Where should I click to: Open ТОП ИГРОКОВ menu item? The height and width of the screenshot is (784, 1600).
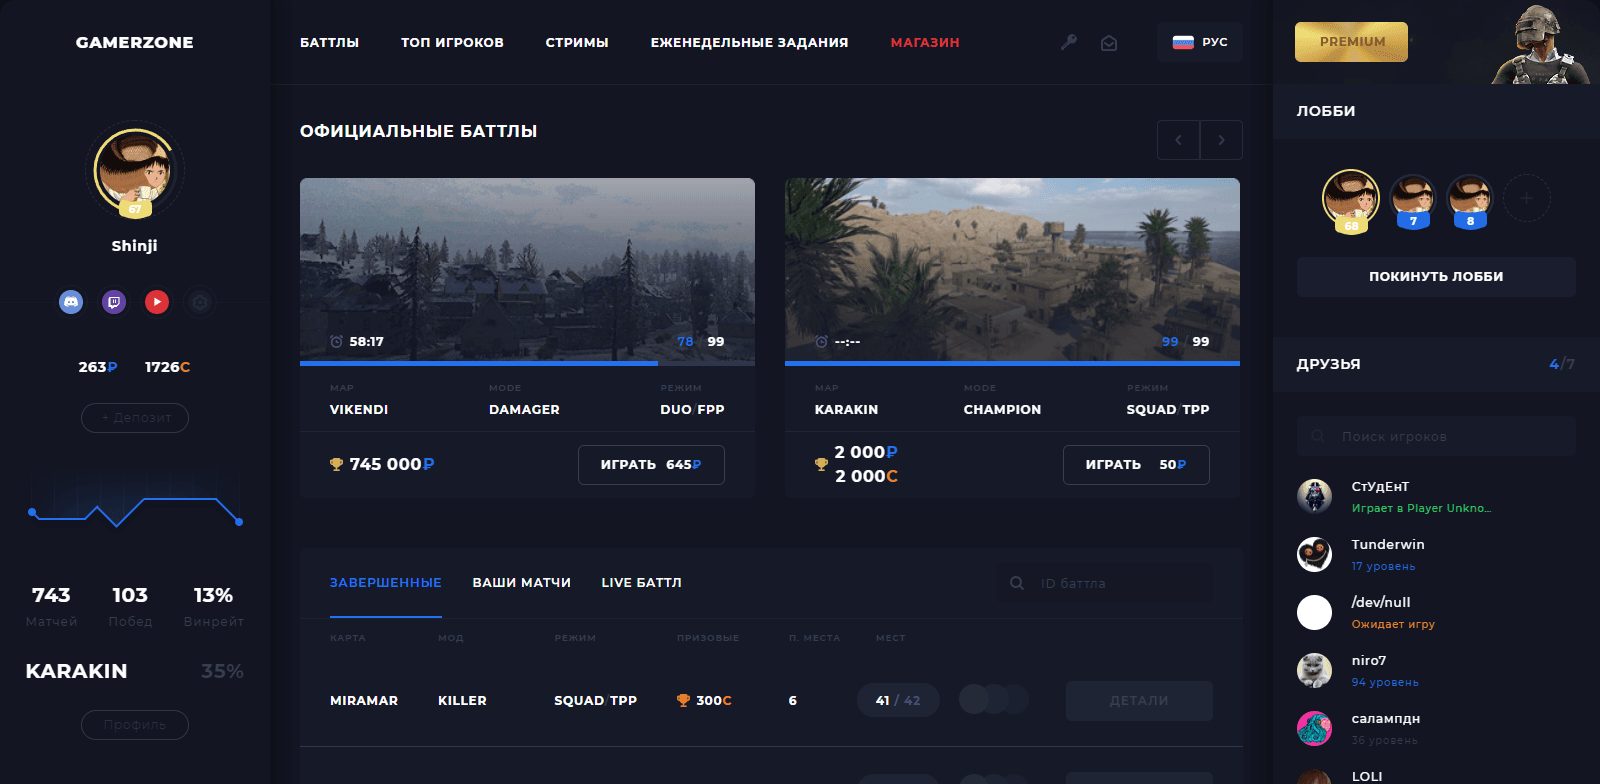(x=452, y=42)
